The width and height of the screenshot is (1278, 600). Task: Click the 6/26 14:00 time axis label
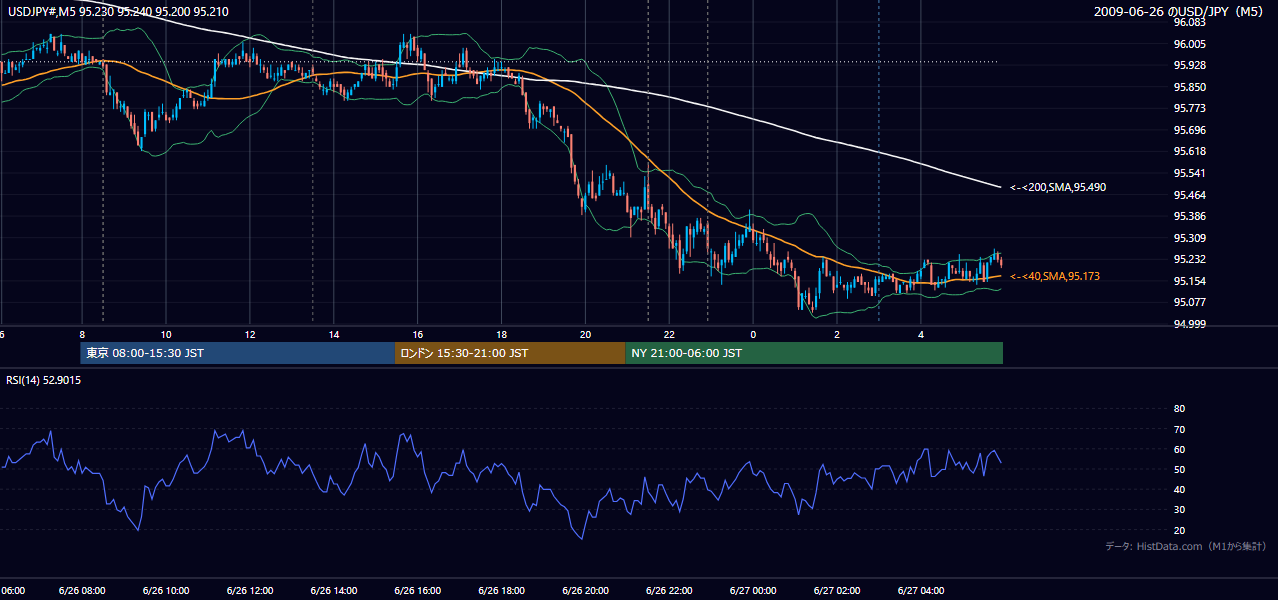333,590
